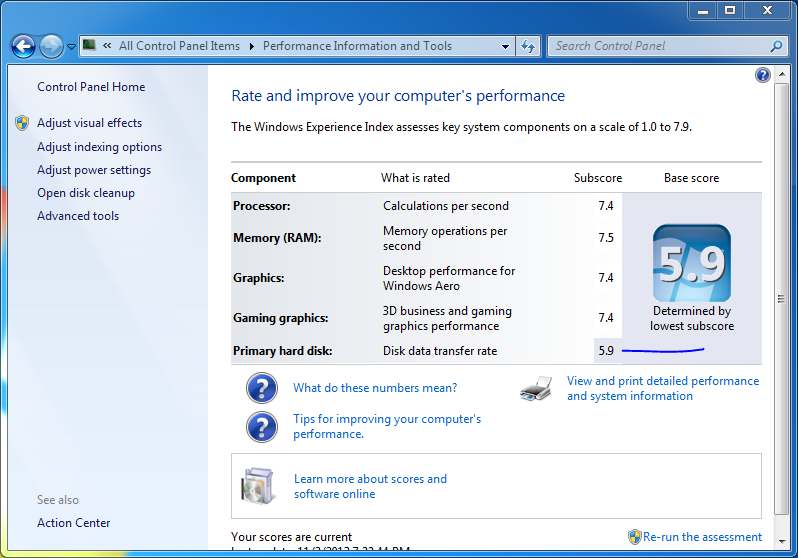
Task: Click the printer icon
Action: click(536, 388)
